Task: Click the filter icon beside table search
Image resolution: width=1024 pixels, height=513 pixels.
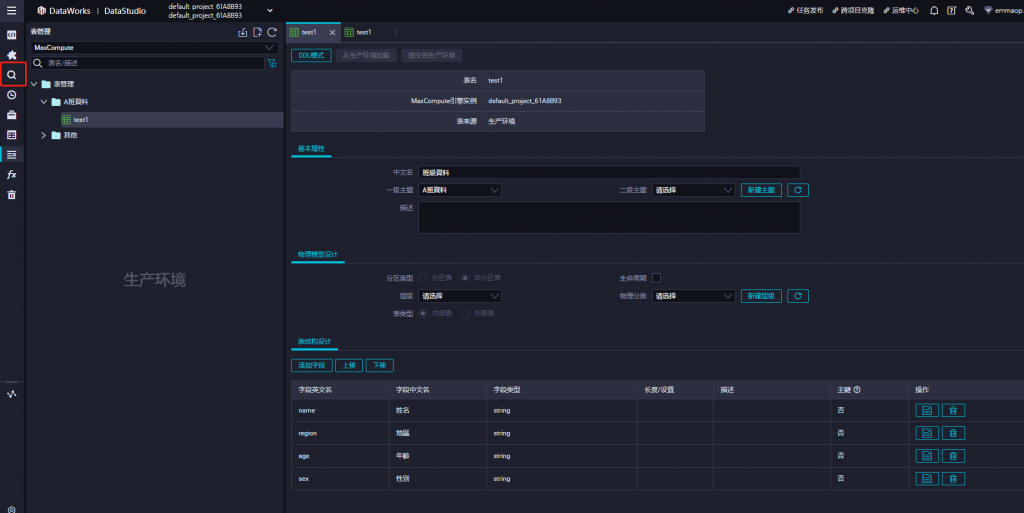Action: pyautogui.click(x=272, y=63)
